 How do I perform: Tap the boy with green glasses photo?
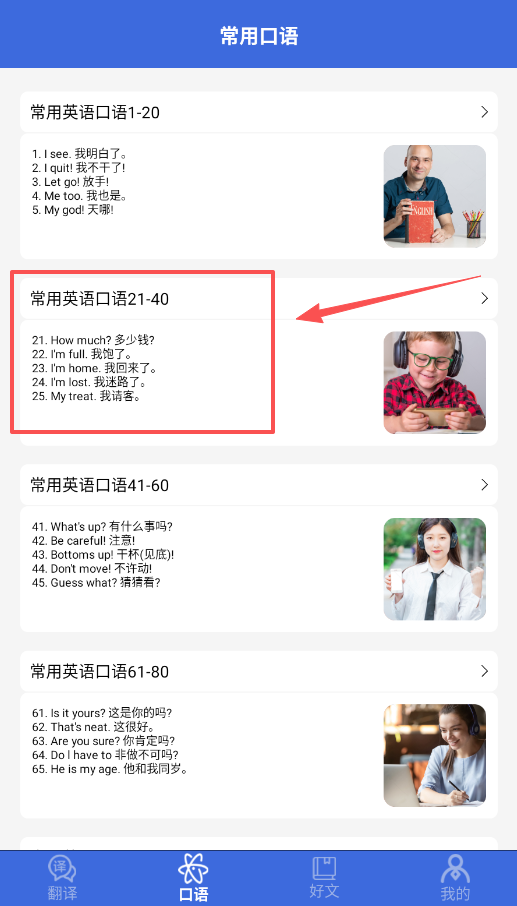434,383
